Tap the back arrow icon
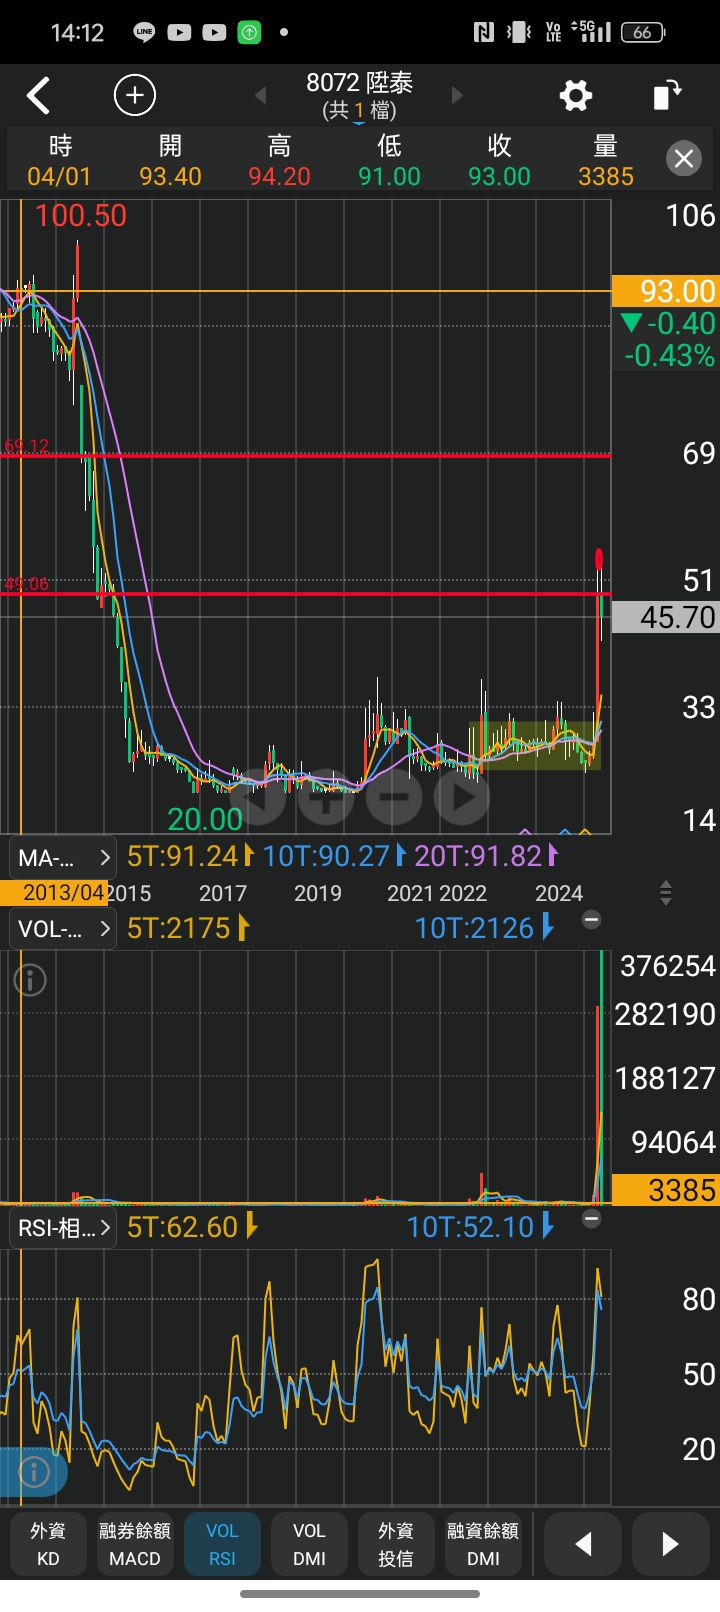The height and width of the screenshot is (1612, 720). 38,96
